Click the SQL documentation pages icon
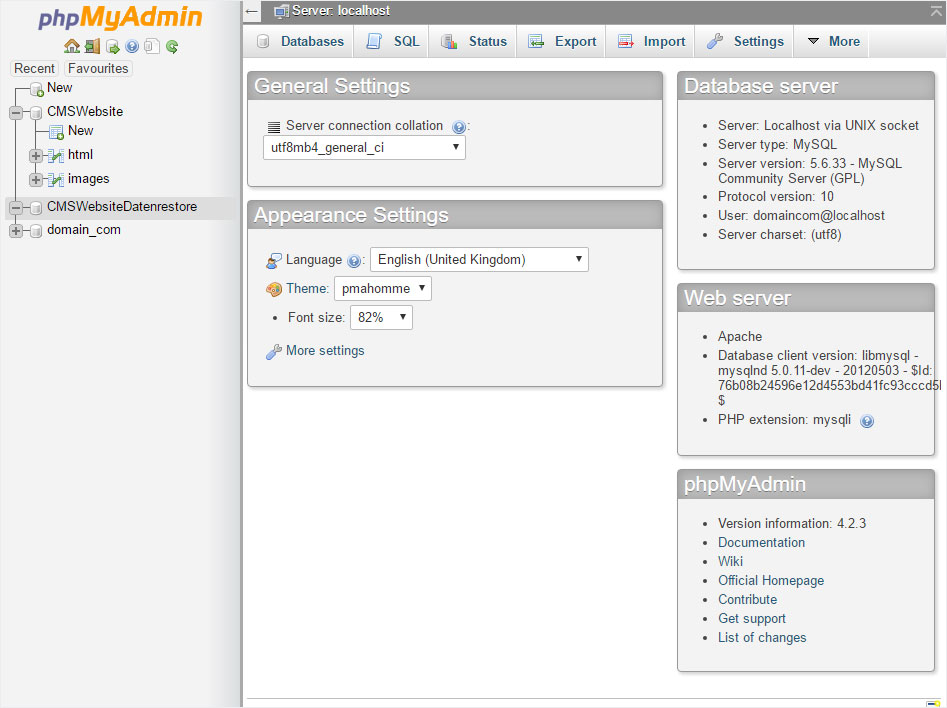The height and width of the screenshot is (708, 947). (x=152, y=47)
